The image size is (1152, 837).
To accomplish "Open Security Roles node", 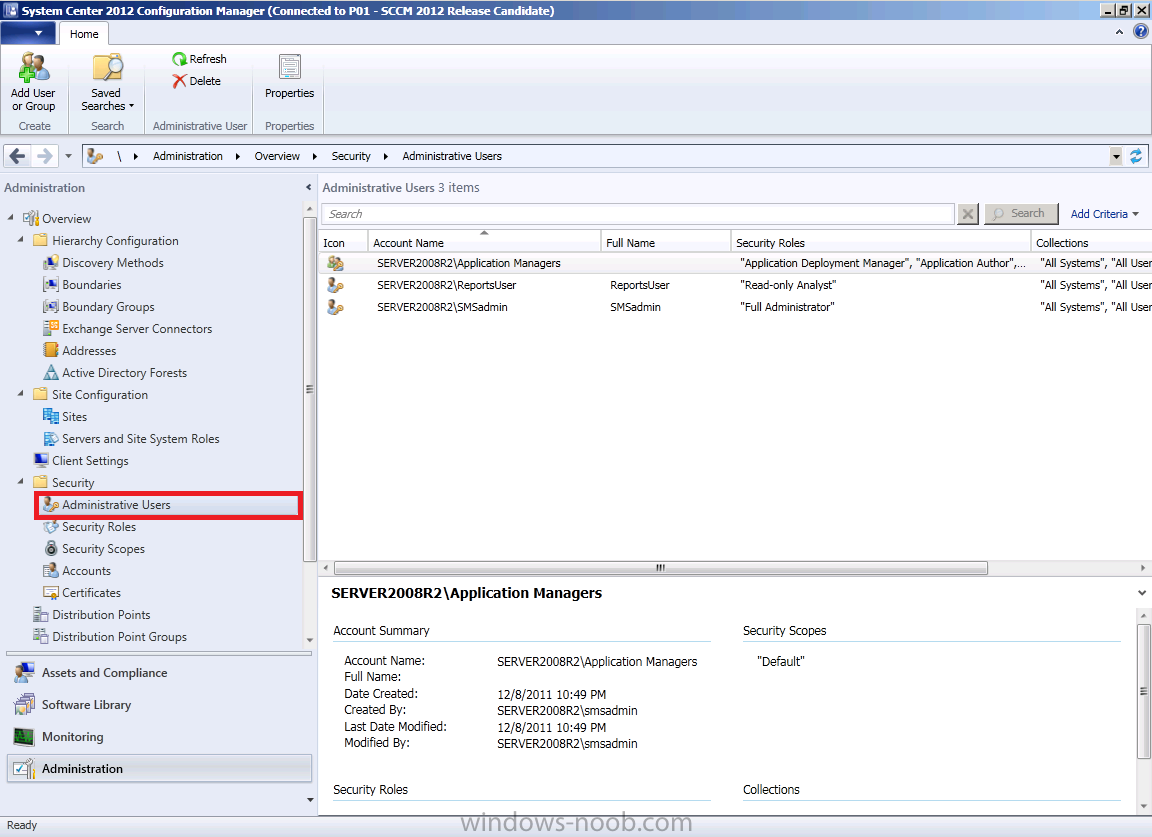I will point(90,527).
